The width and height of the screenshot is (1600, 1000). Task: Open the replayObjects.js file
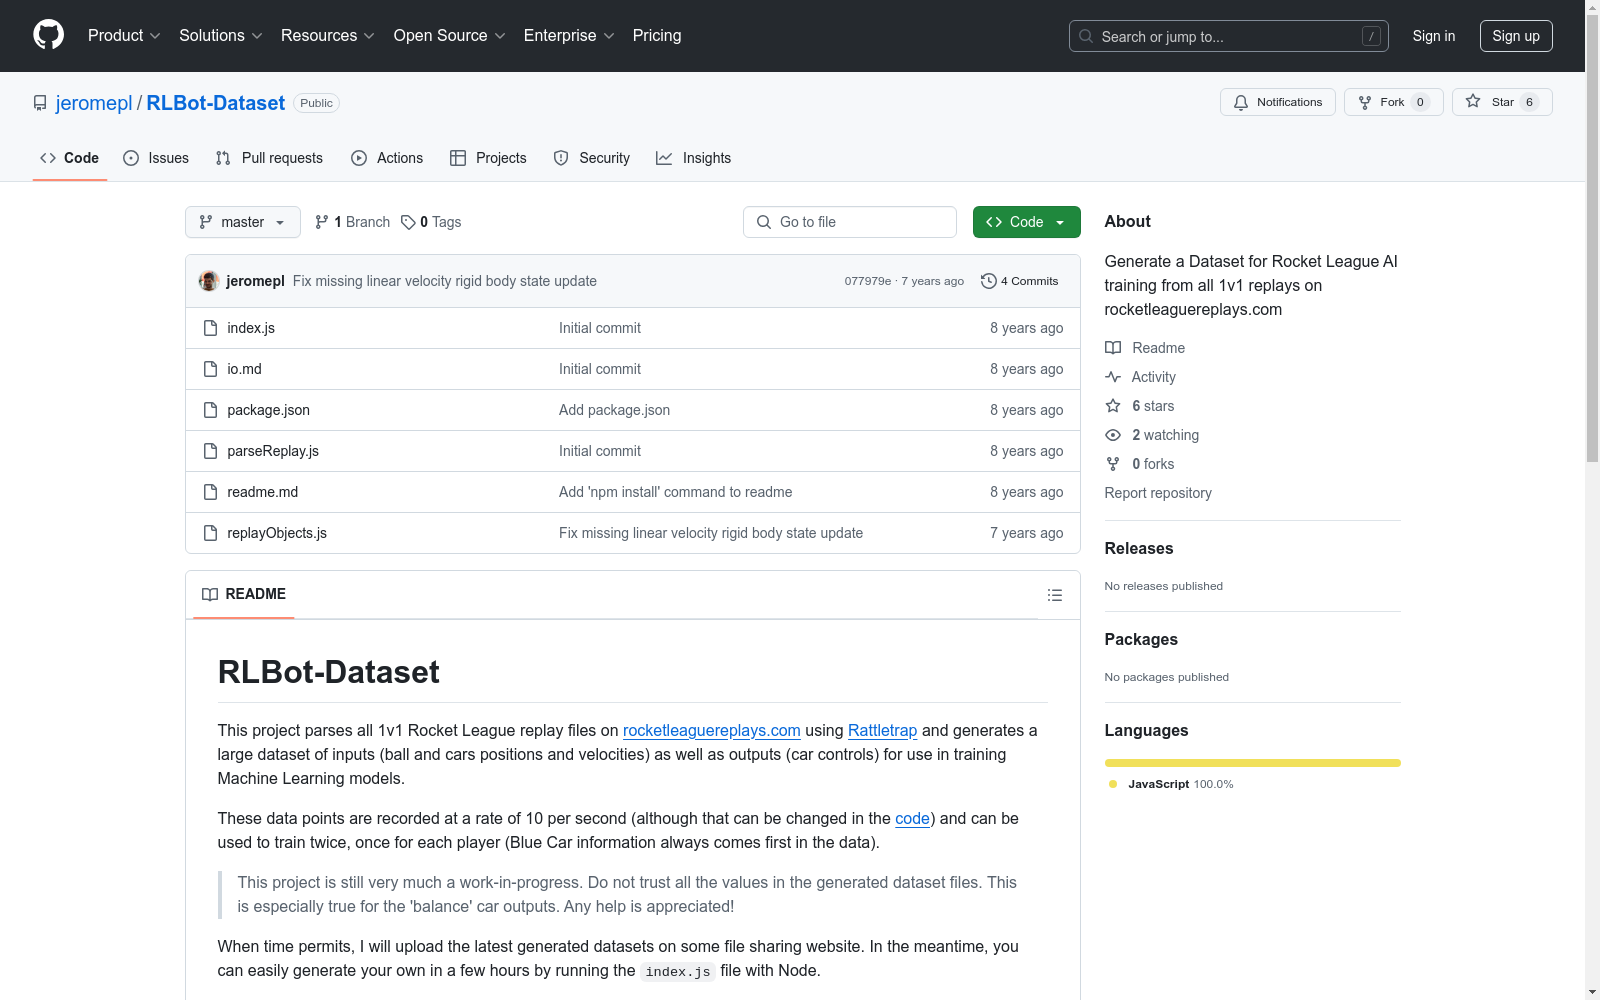[277, 533]
